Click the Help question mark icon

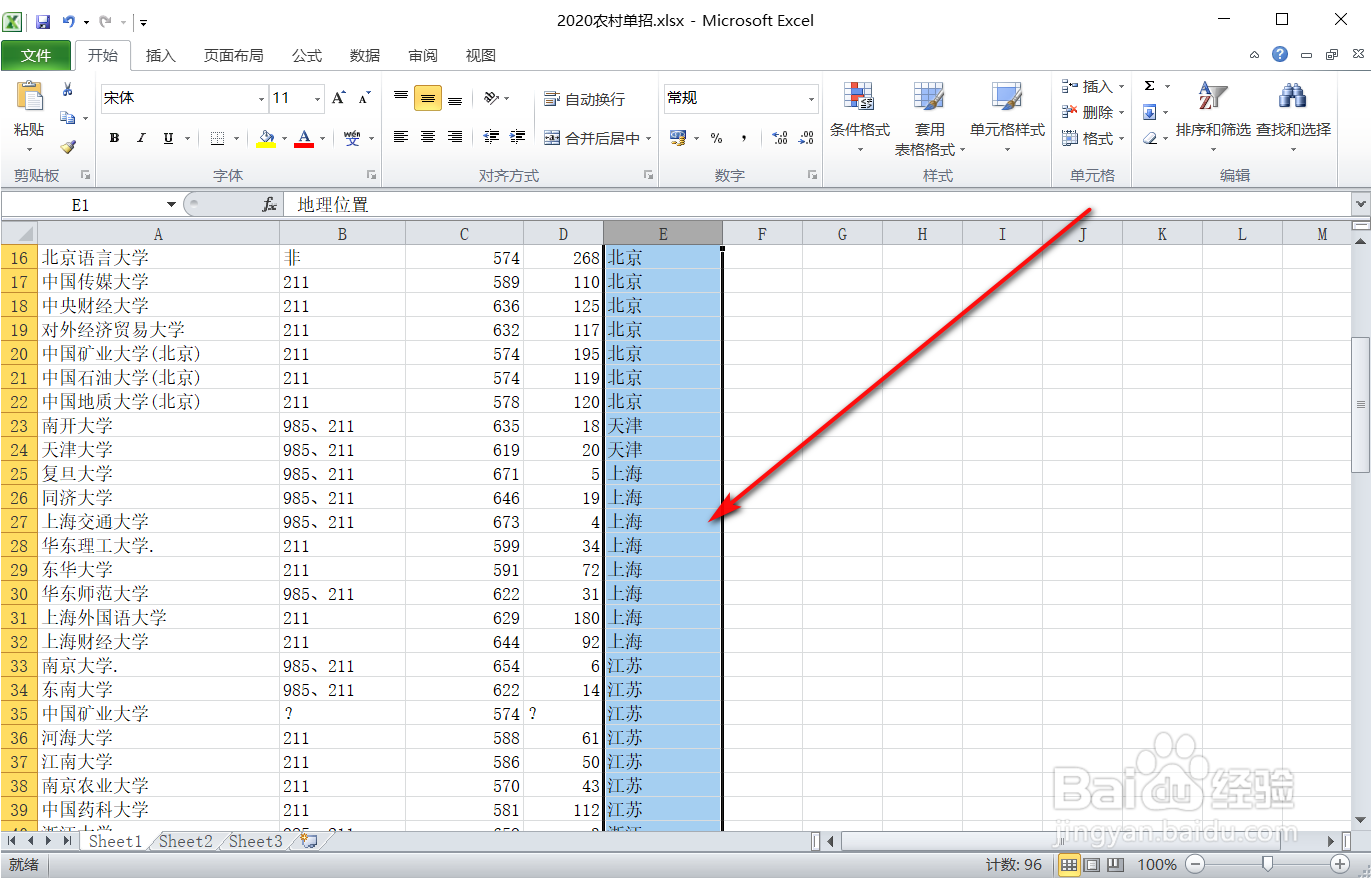[x=1280, y=54]
